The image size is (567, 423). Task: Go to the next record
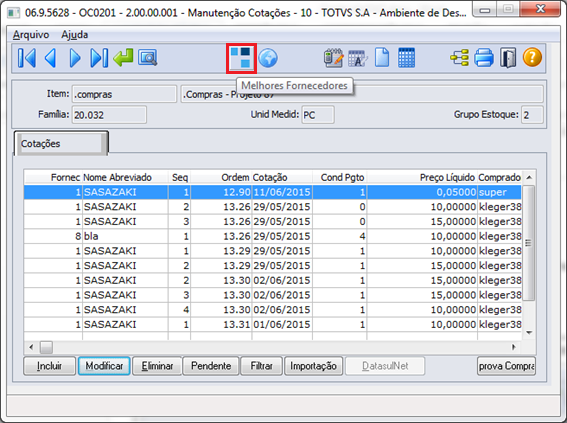[x=74, y=58]
